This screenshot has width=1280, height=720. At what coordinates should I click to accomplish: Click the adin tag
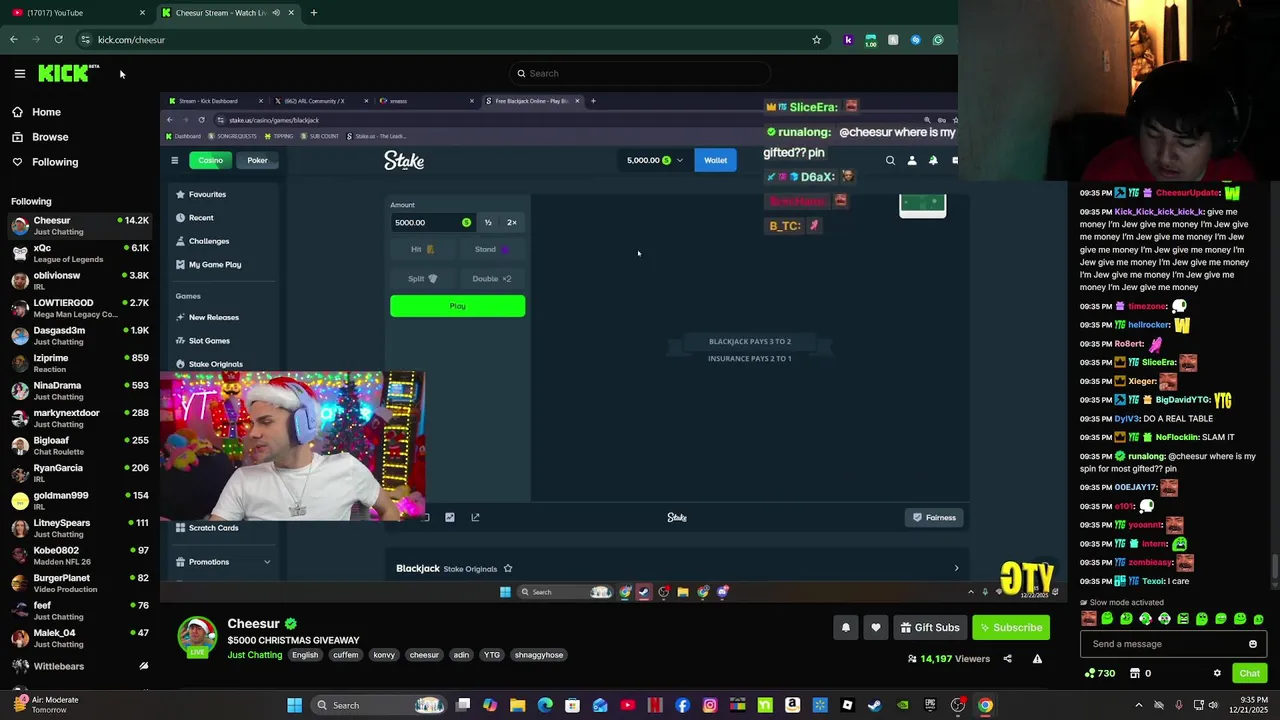(x=461, y=655)
